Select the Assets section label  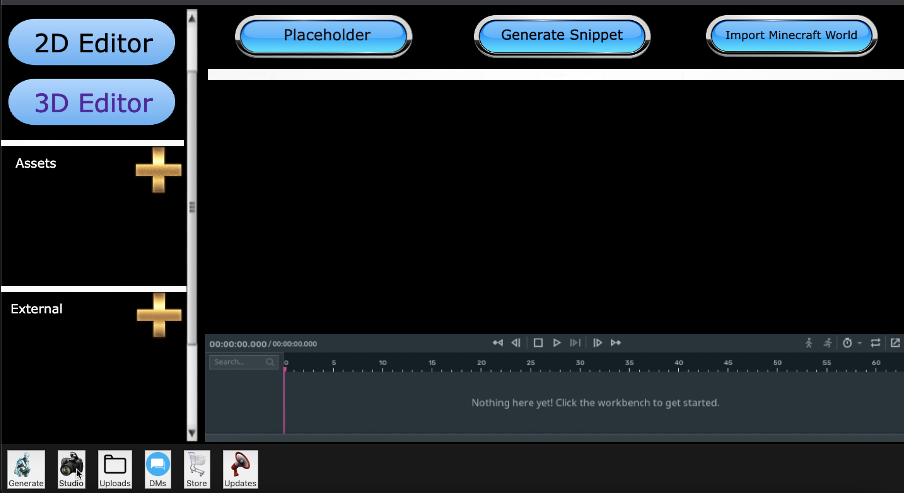36,163
